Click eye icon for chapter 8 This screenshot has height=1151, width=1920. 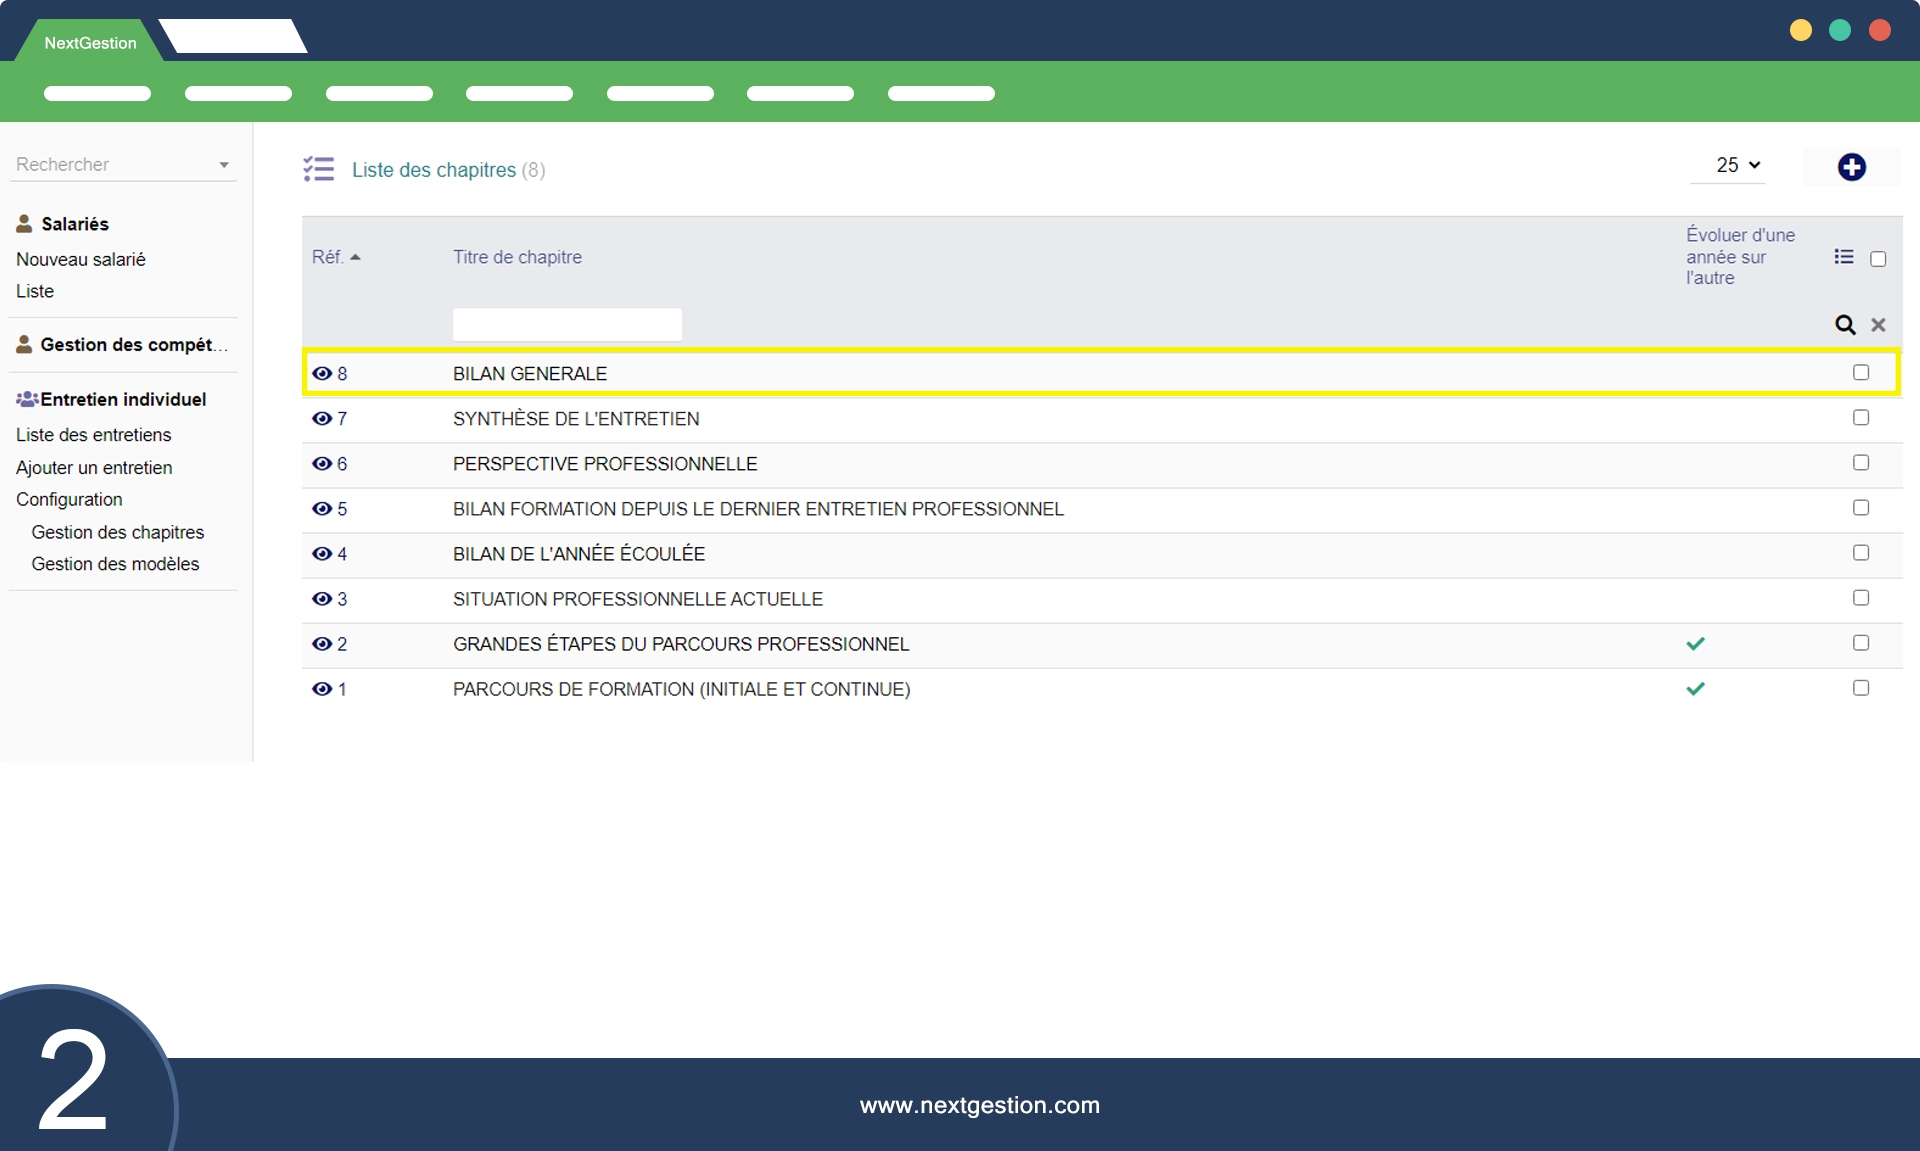pos(322,374)
